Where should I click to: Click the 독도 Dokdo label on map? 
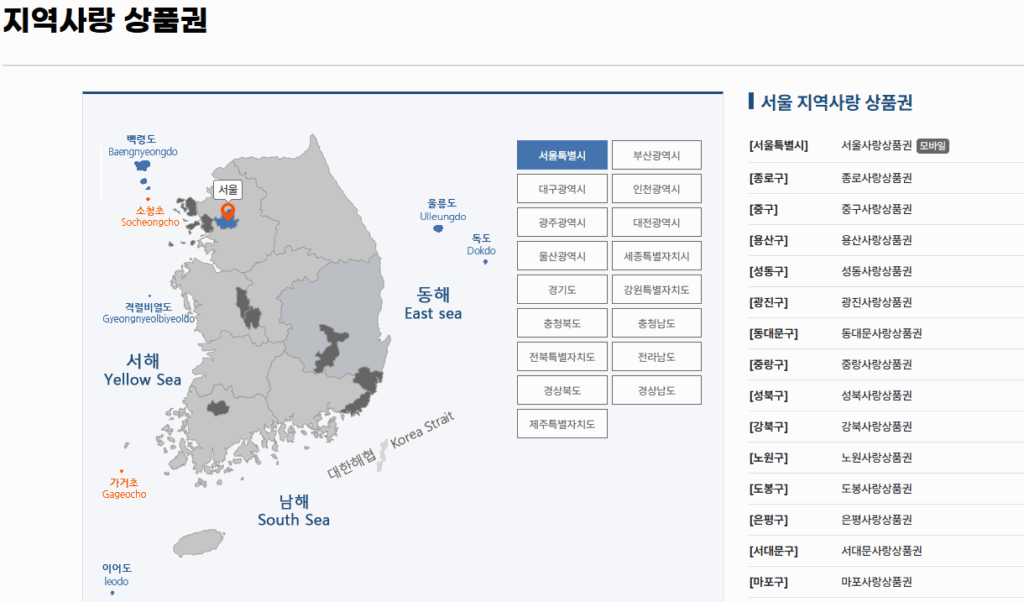pos(481,244)
